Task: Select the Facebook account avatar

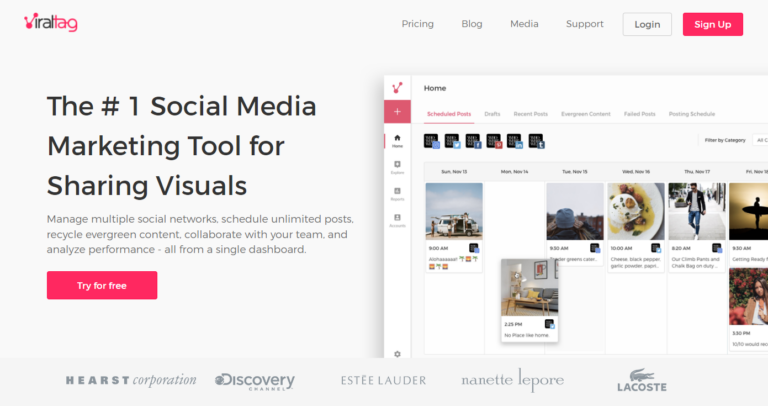Action: pyautogui.click(x=473, y=141)
